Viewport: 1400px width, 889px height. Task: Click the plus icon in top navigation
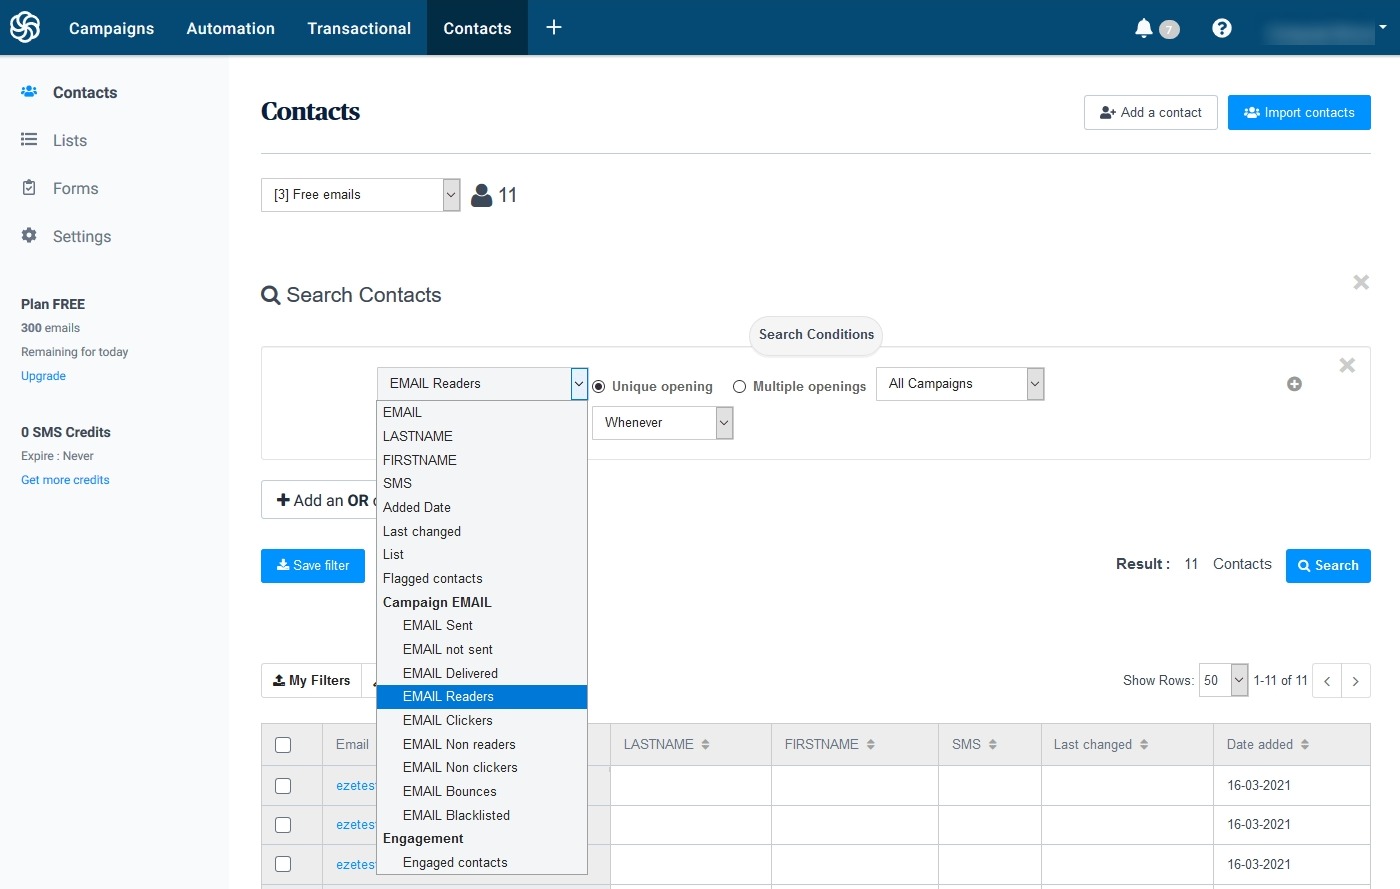click(554, 27)
